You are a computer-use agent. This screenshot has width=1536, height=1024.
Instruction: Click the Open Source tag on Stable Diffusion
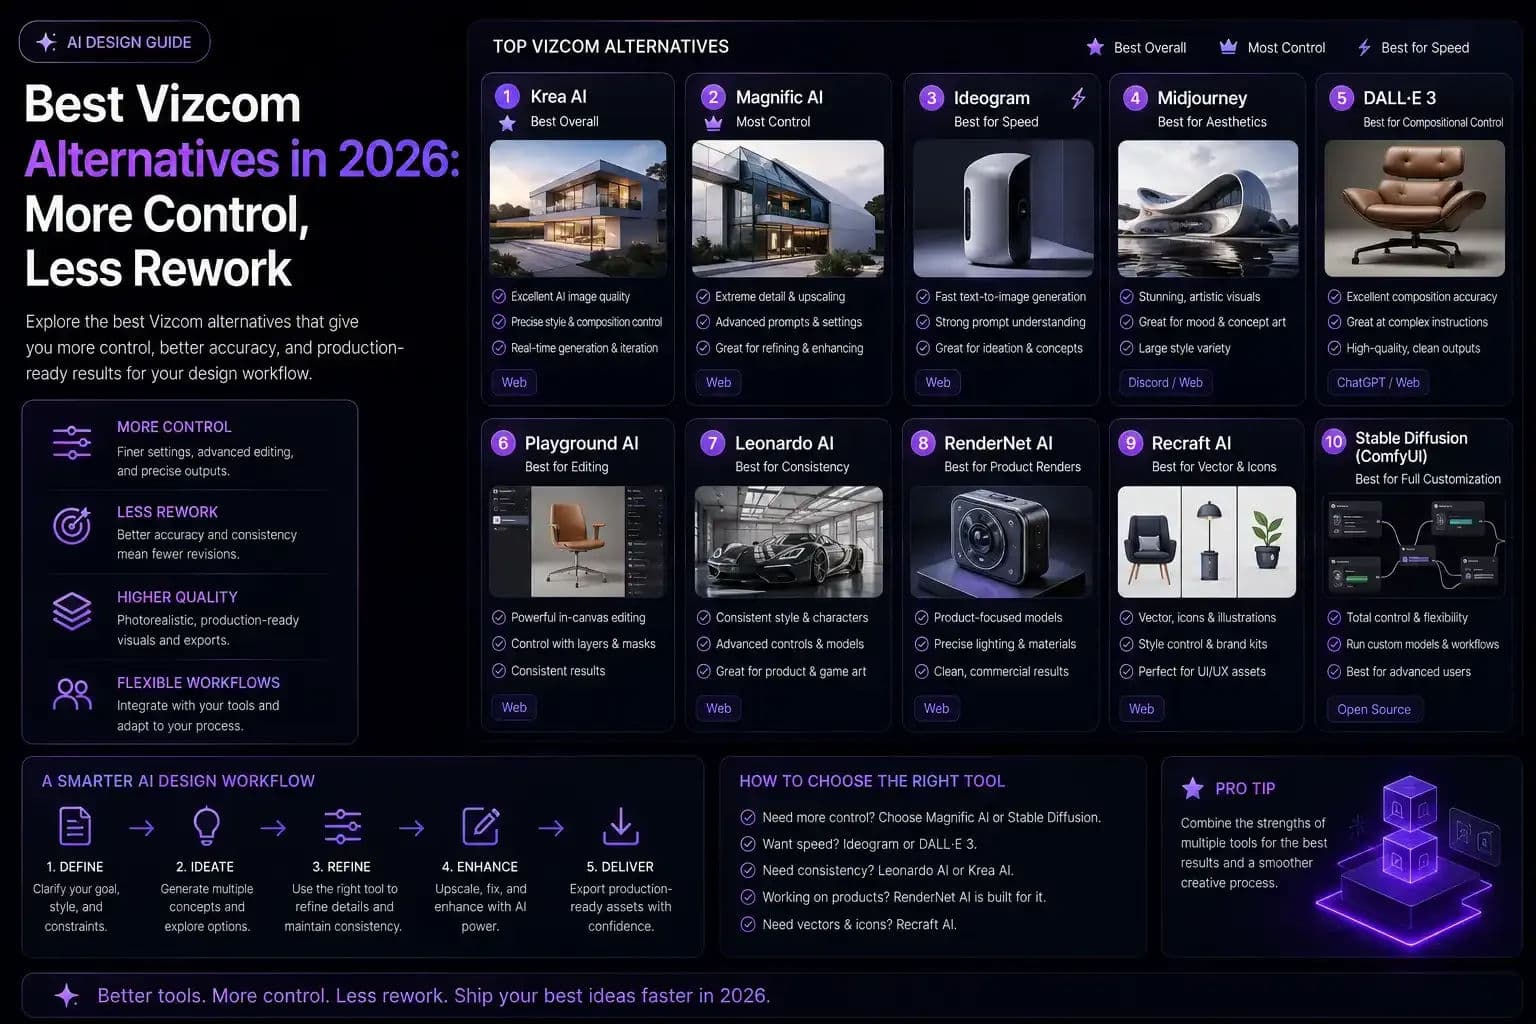pos(1374,709)
